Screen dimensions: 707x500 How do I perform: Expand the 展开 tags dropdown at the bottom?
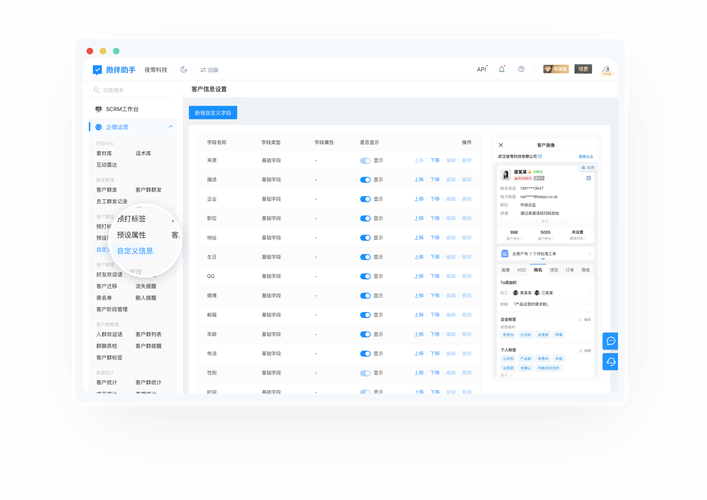pyautogui.click(x=506, y=375)
